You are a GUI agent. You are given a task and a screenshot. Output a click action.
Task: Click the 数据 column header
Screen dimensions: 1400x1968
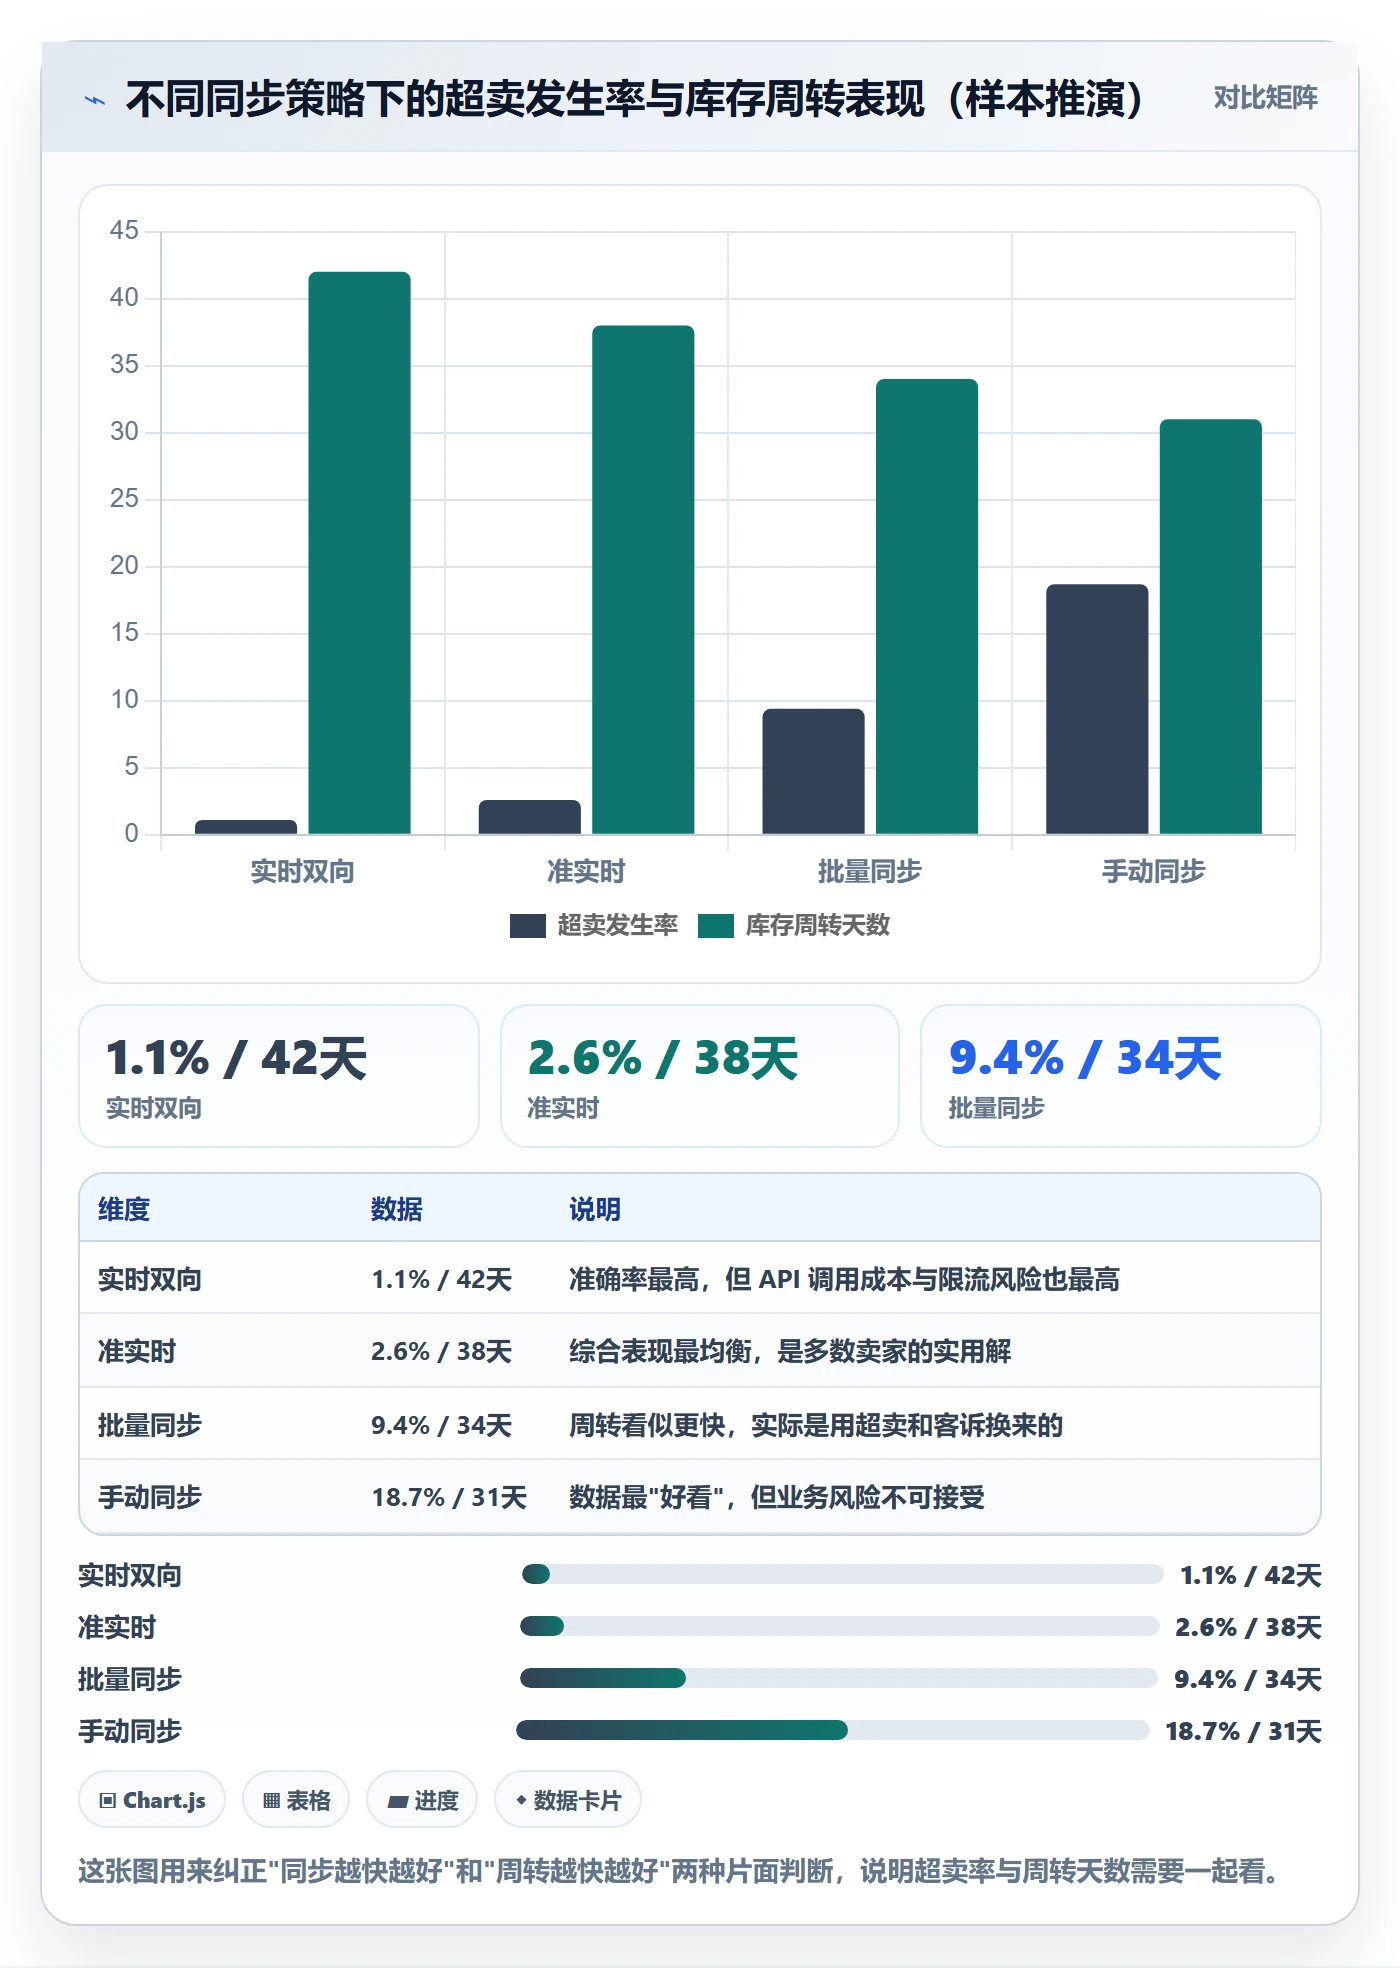click(x=396, y=1209)
